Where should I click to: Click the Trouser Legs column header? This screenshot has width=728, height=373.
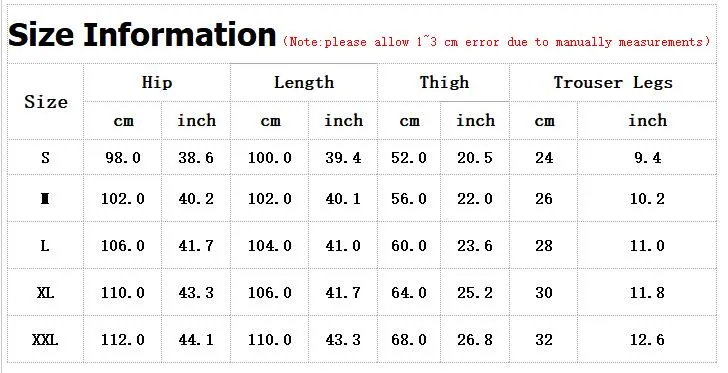(613, 83)
